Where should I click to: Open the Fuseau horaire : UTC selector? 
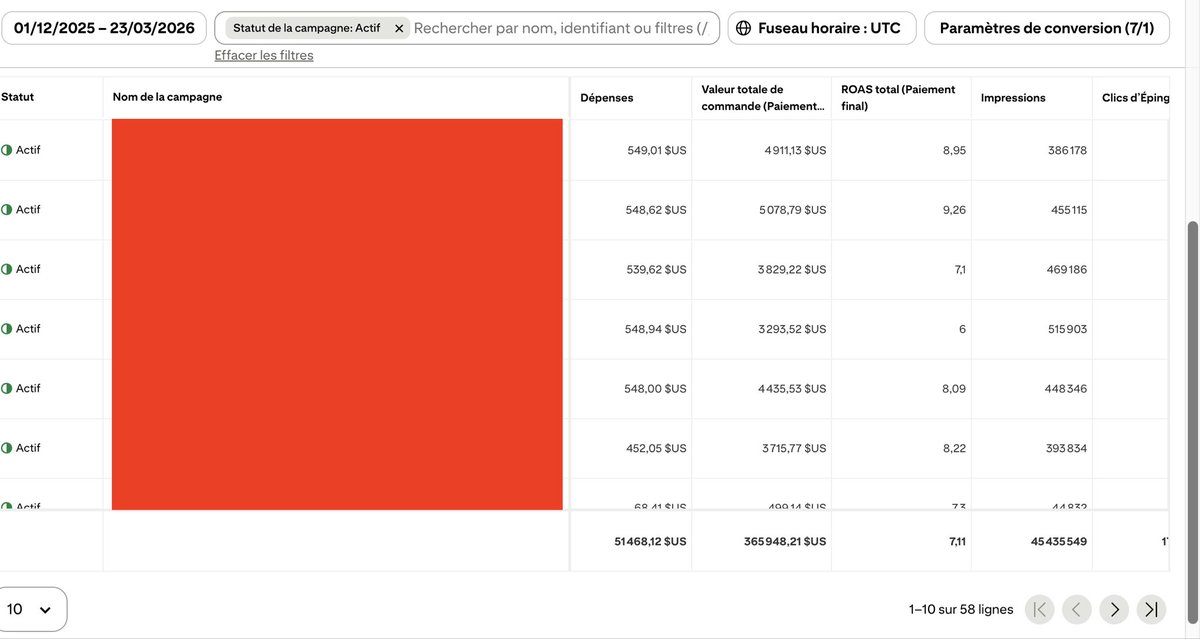tap(821, 28)
